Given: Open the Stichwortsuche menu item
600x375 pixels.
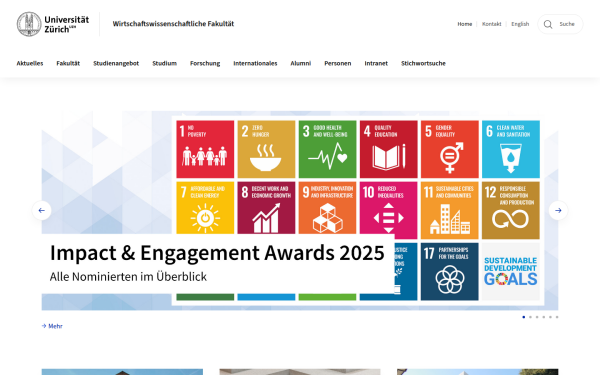Looking at the screenshot, I should [x=423, y=64].
